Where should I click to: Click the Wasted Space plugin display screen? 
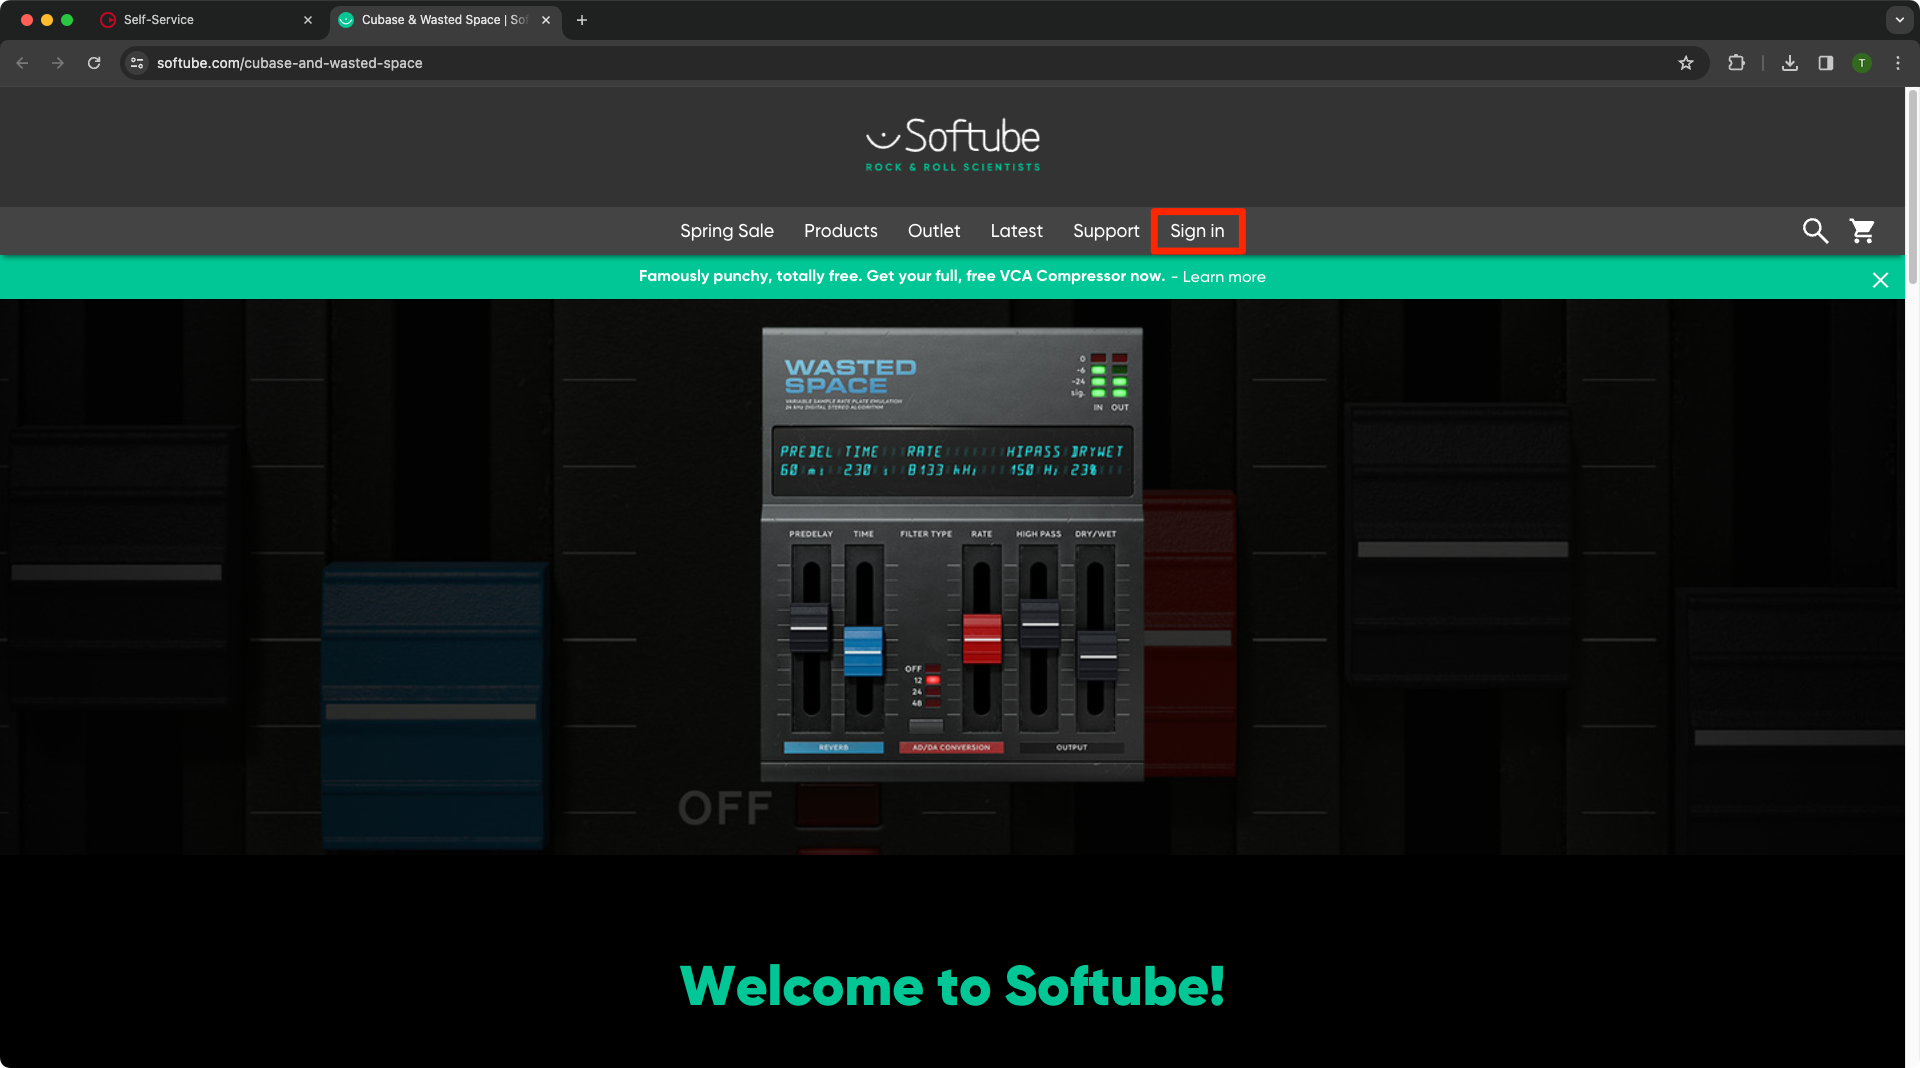click(952, 461)
